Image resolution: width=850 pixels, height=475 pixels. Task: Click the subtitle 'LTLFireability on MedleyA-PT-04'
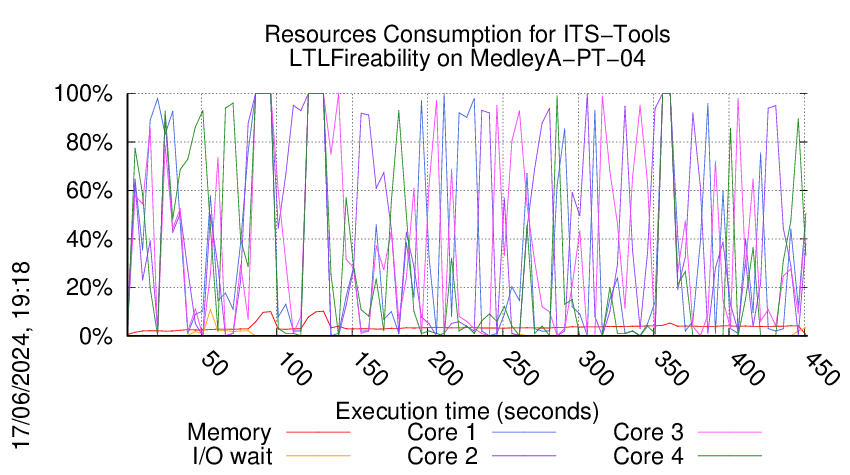click(467, 58)
